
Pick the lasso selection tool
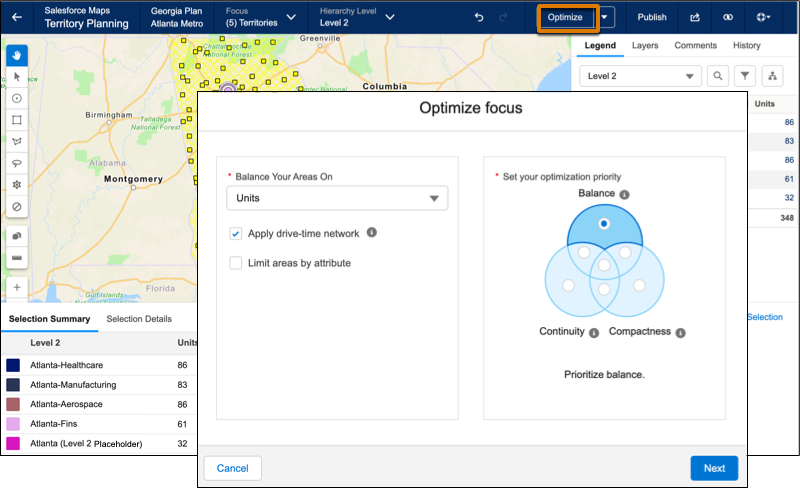(x=17, y=163)
